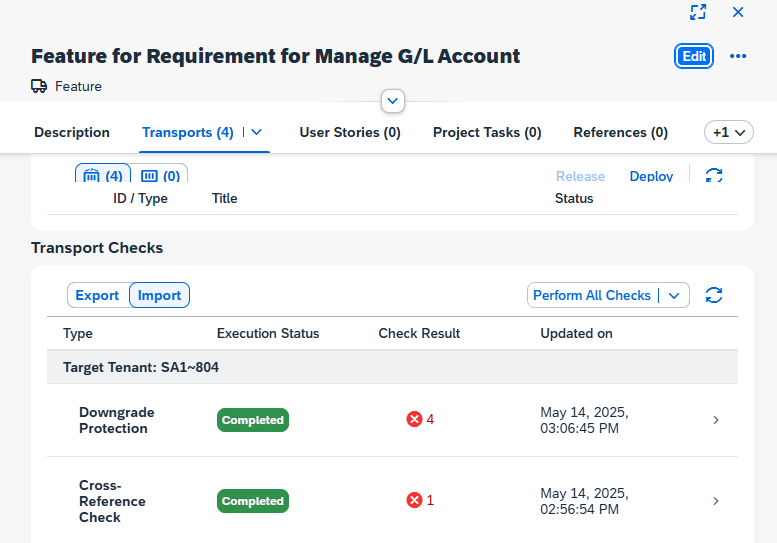Click the Execution Status column header

click(268, 333)
